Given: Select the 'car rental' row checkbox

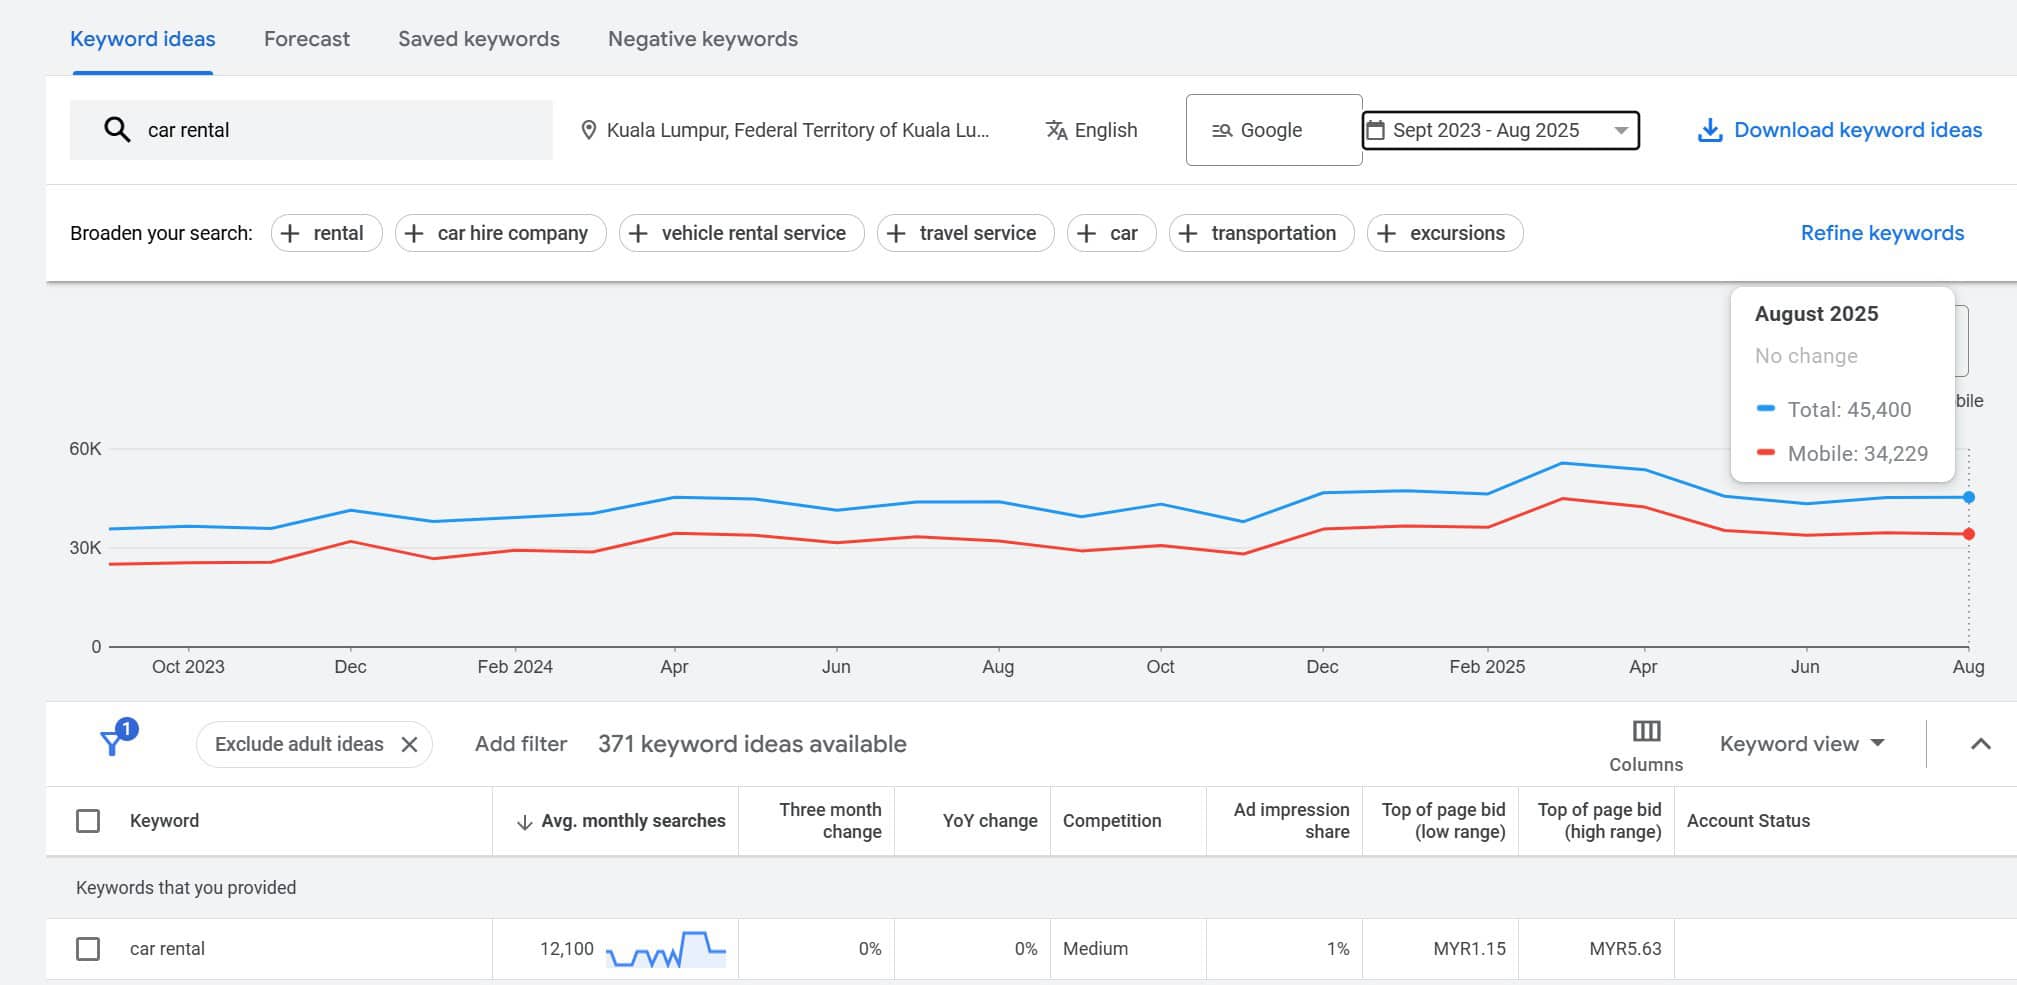Looking at the screenshot, I should click(88, 949).
